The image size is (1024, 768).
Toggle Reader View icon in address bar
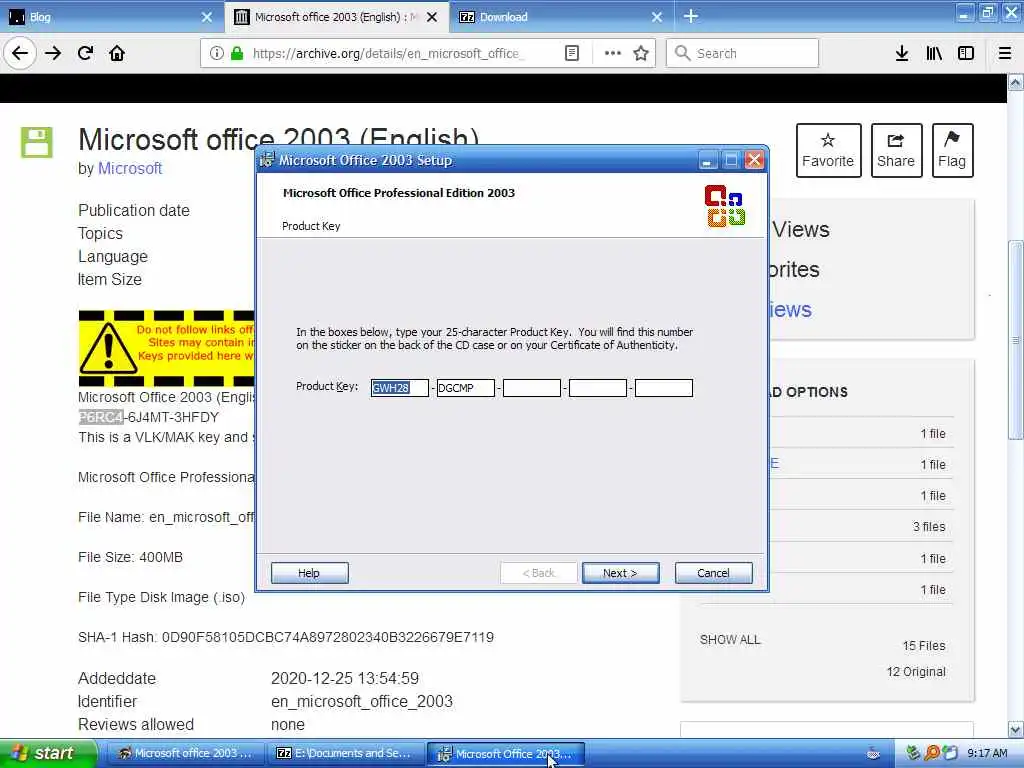[x=571, y=54]
